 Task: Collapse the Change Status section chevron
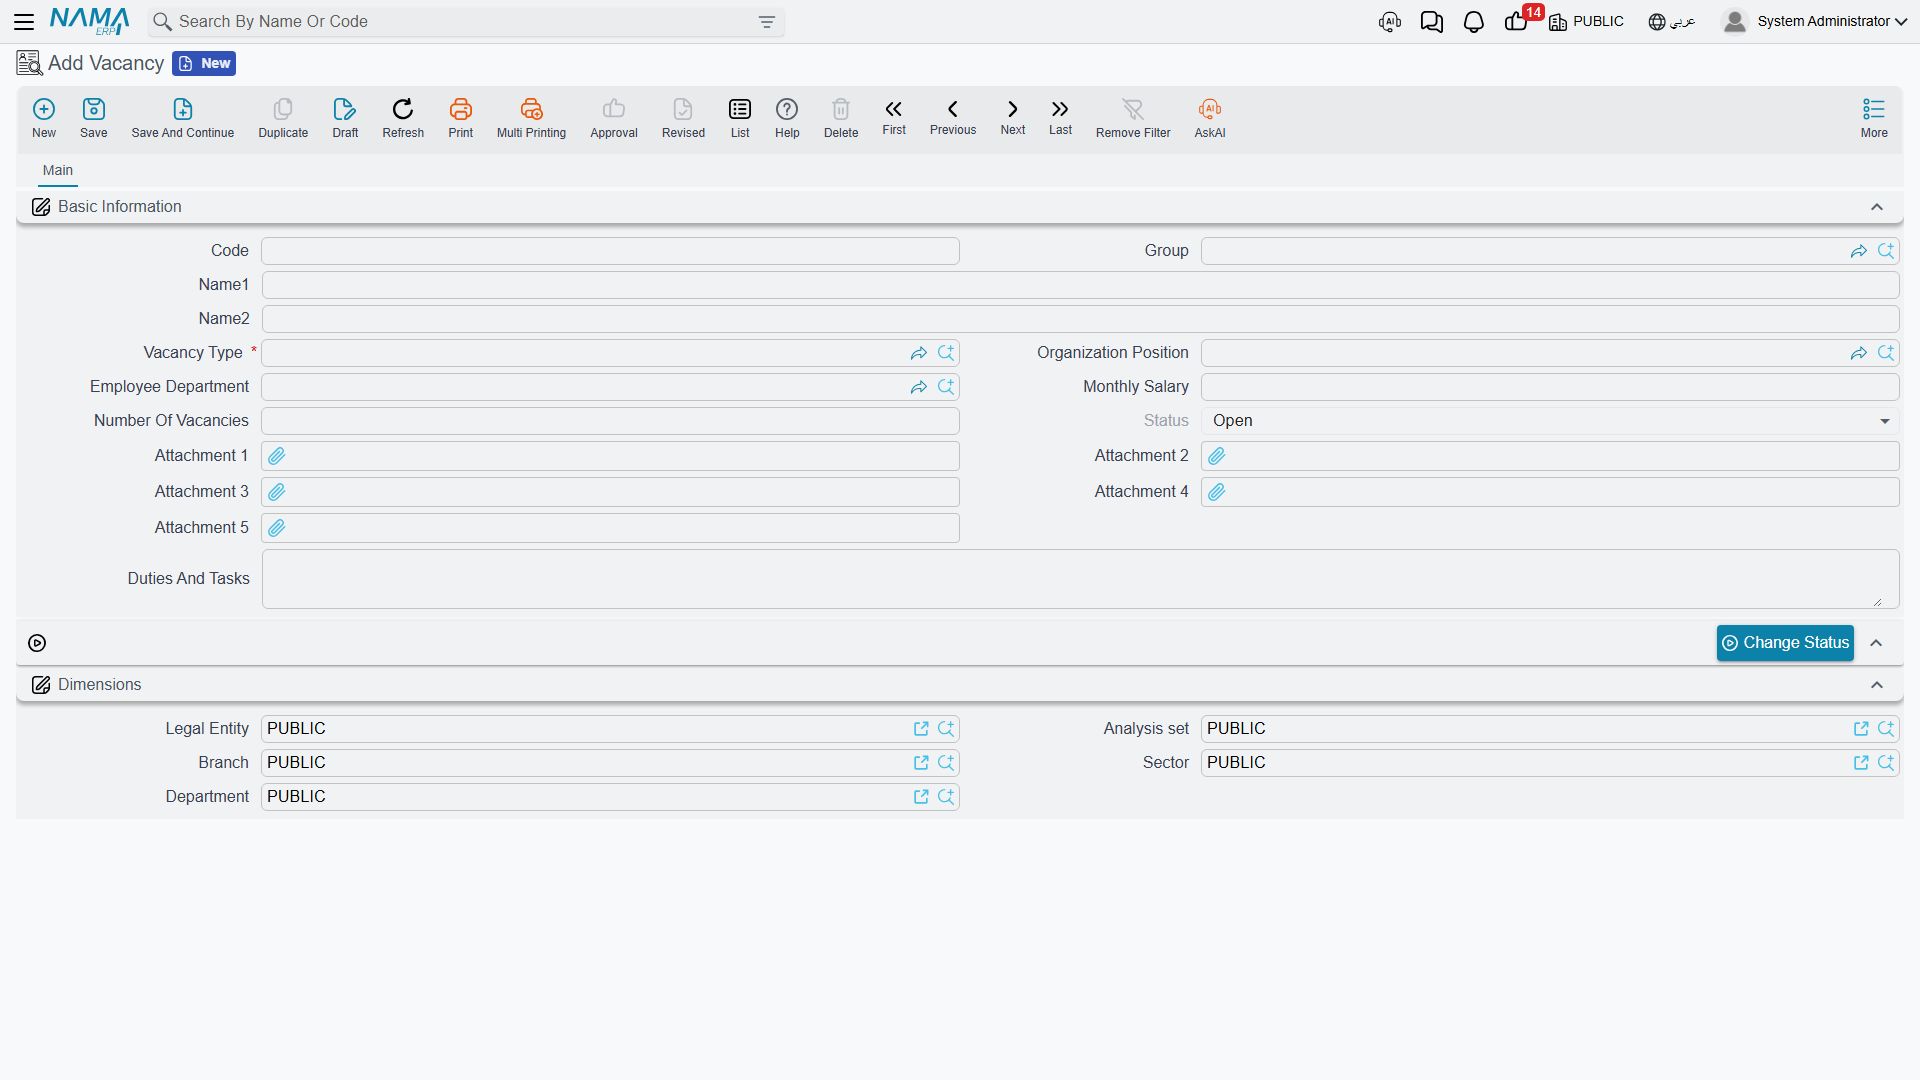[x=1877, y=643]
